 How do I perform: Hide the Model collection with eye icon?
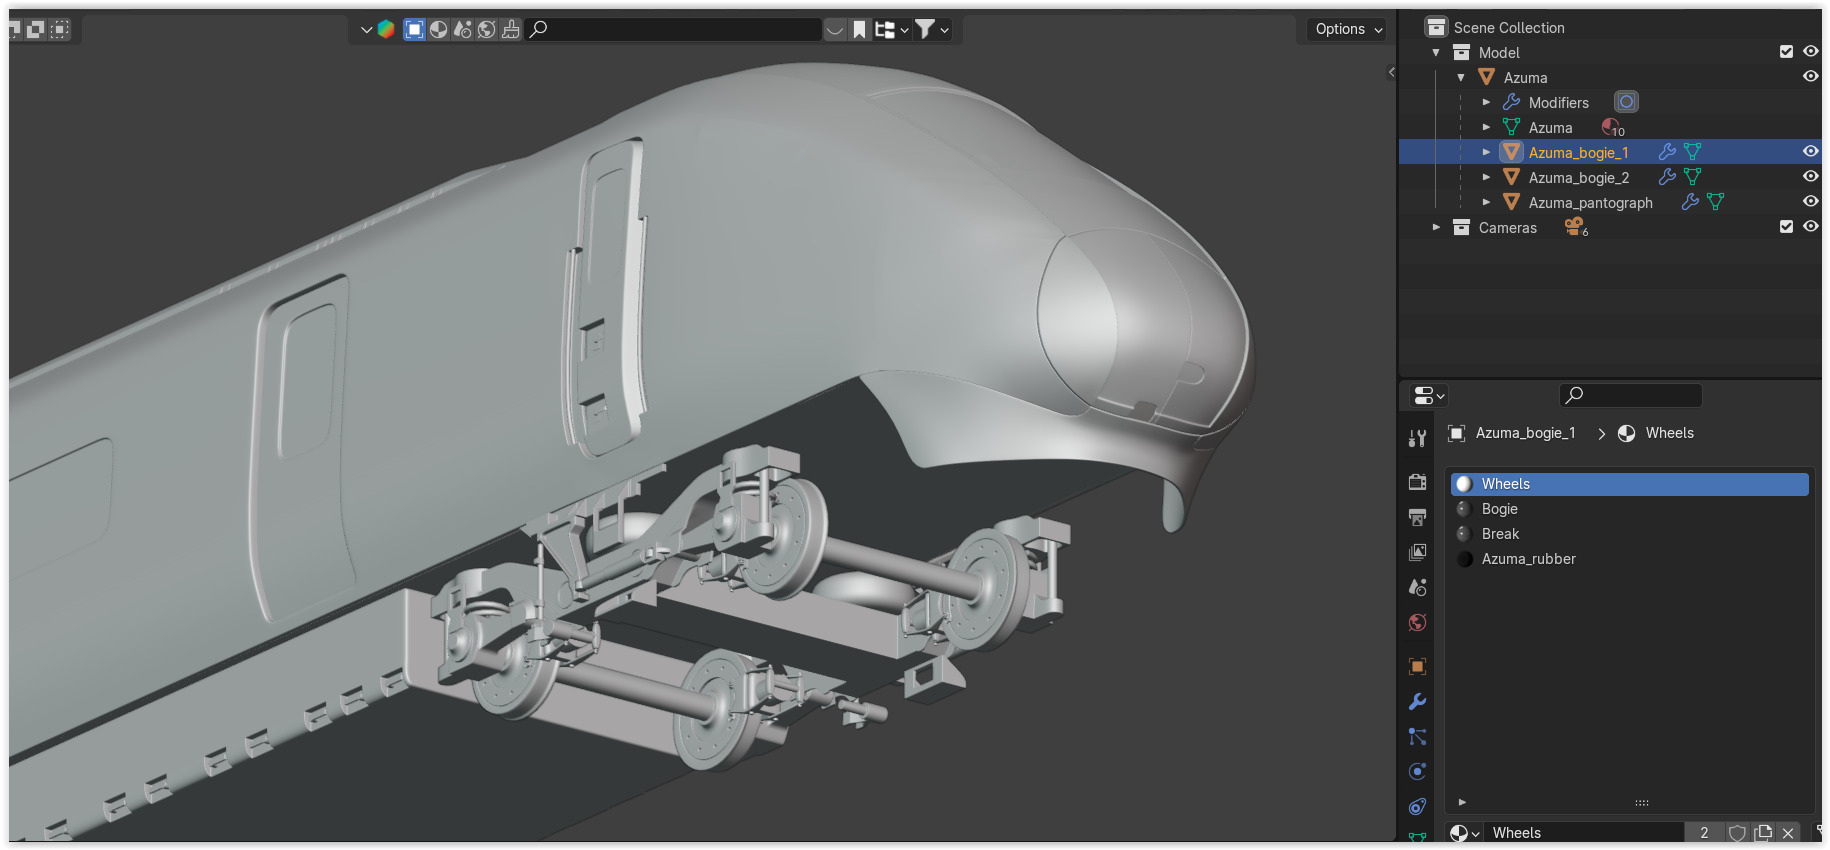point(1810,52)
